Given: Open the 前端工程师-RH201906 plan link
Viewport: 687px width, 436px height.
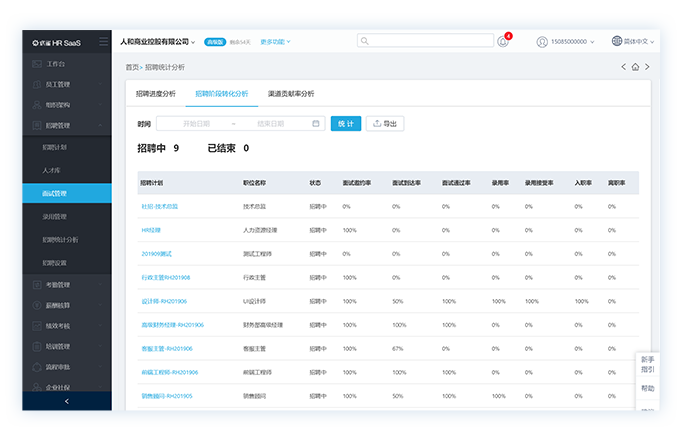Looking at the screenshot, I should pyautogui.click(x=170, y=372).
